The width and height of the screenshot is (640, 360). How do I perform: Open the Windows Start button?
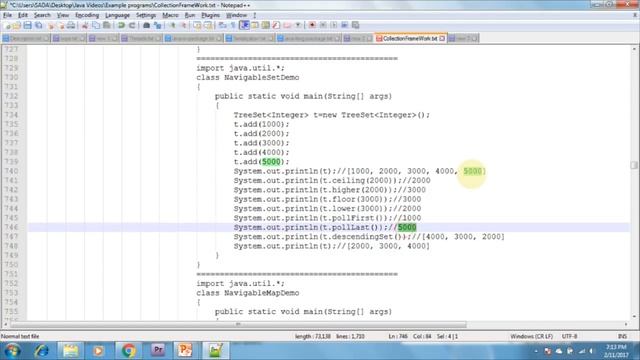click(12, 351)
